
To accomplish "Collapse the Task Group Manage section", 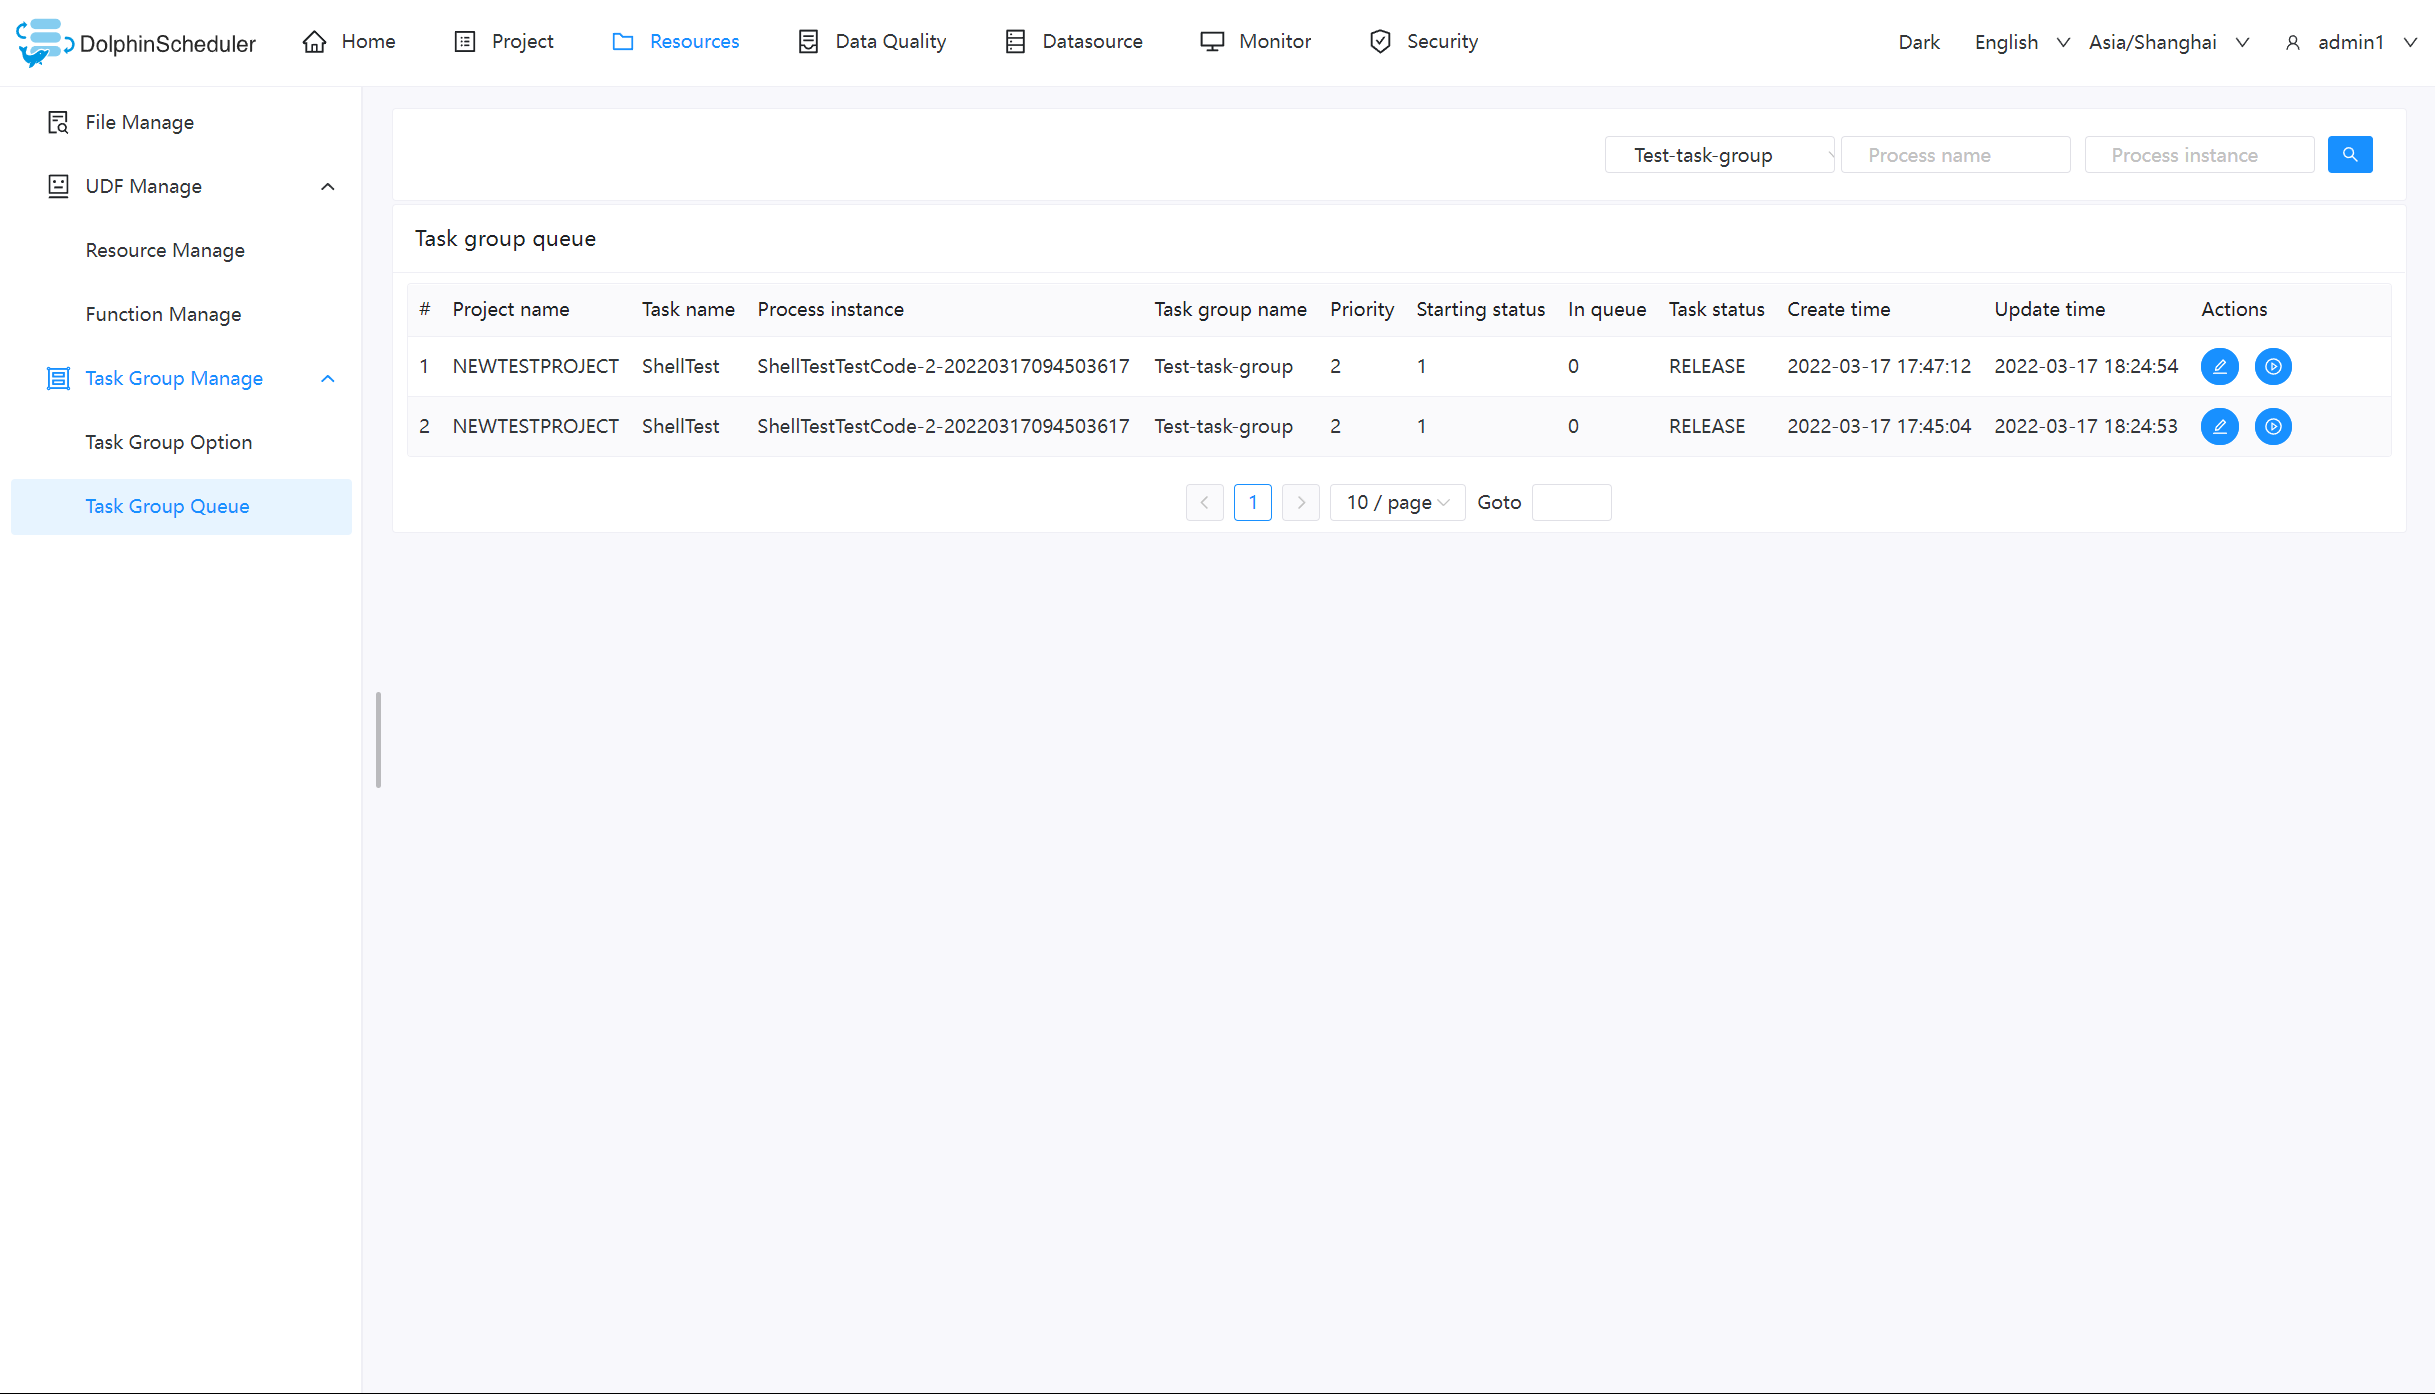I will coord(327,379).
